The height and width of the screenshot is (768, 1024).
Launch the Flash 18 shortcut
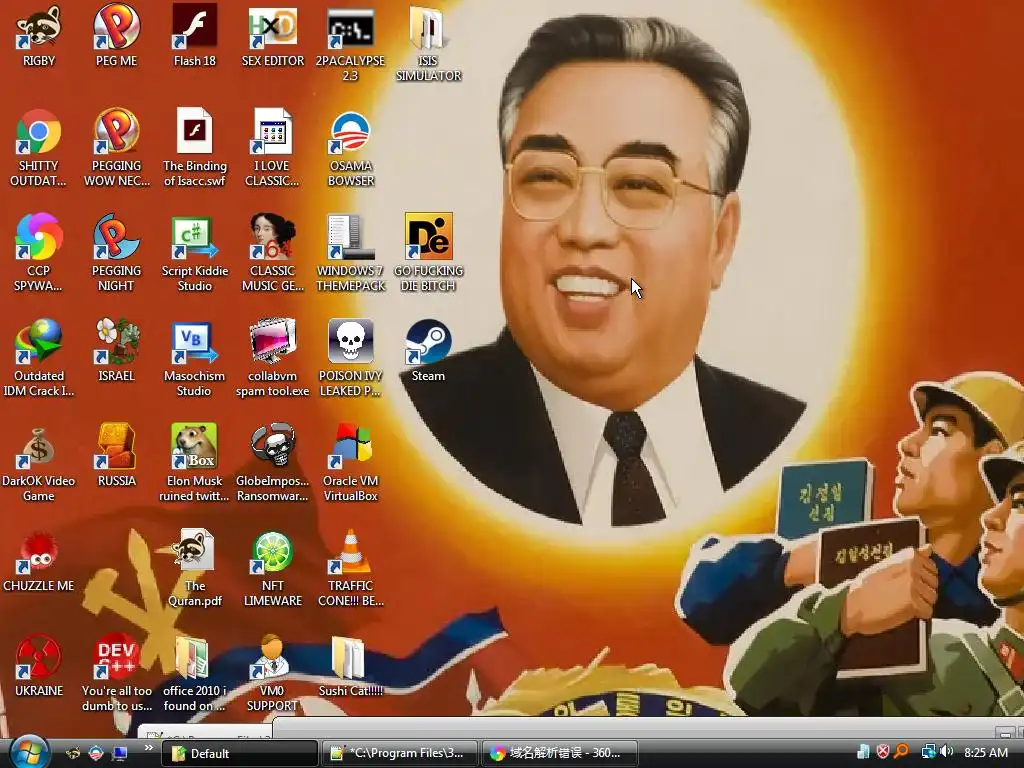(x=195, y=36)
